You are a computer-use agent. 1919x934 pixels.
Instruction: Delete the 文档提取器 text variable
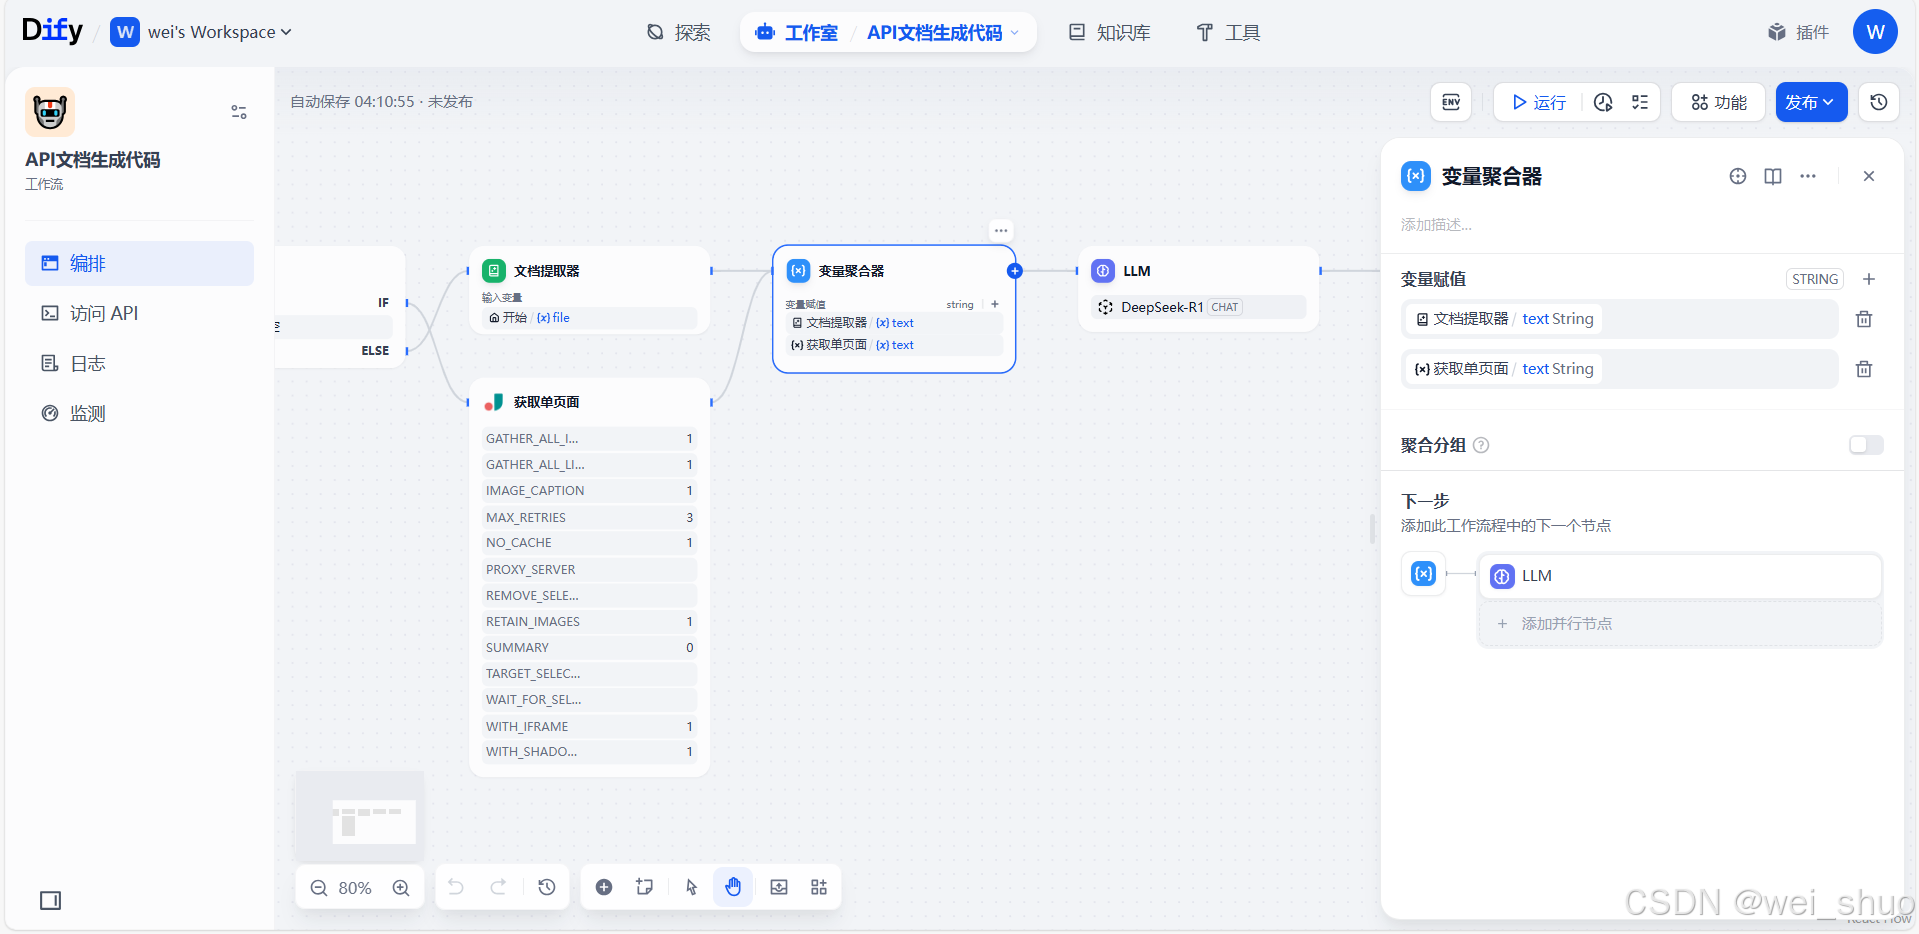[x=1864, y=319]
